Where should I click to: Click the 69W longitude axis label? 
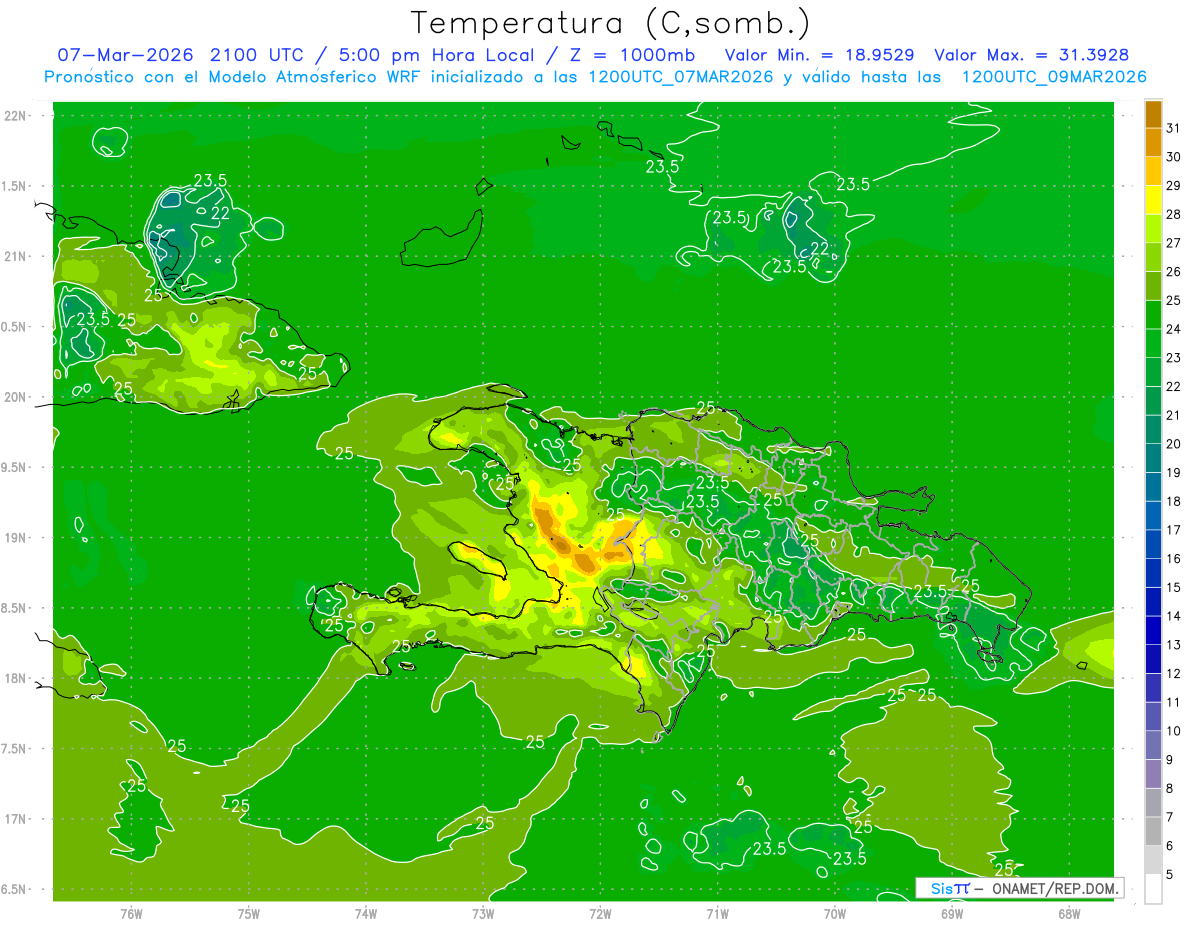coord(952,914)
